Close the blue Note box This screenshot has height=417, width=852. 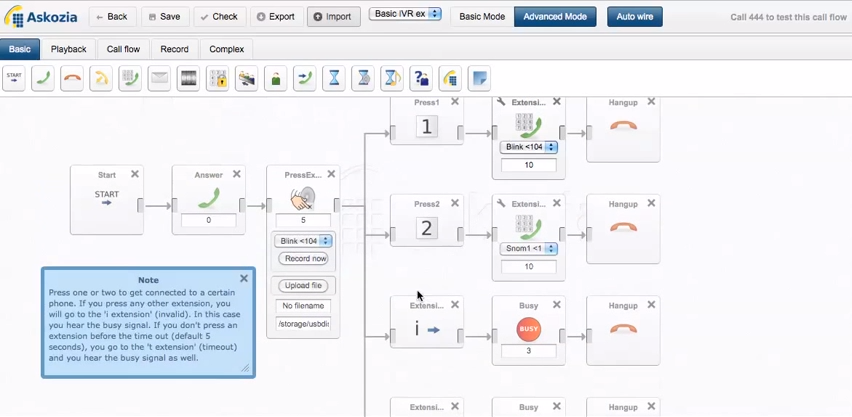[244, 279]
